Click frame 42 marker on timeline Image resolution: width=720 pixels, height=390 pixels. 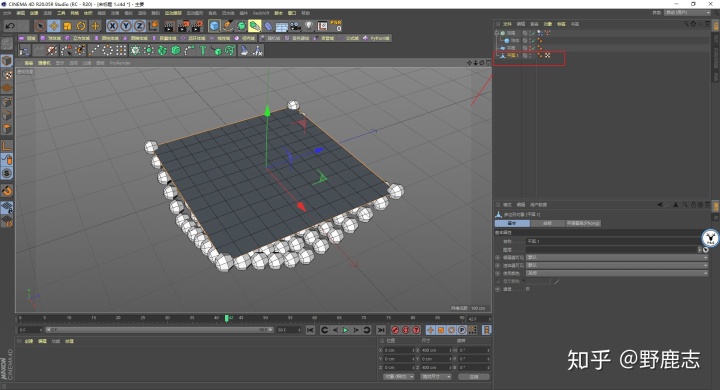click(x=226, y=318)
